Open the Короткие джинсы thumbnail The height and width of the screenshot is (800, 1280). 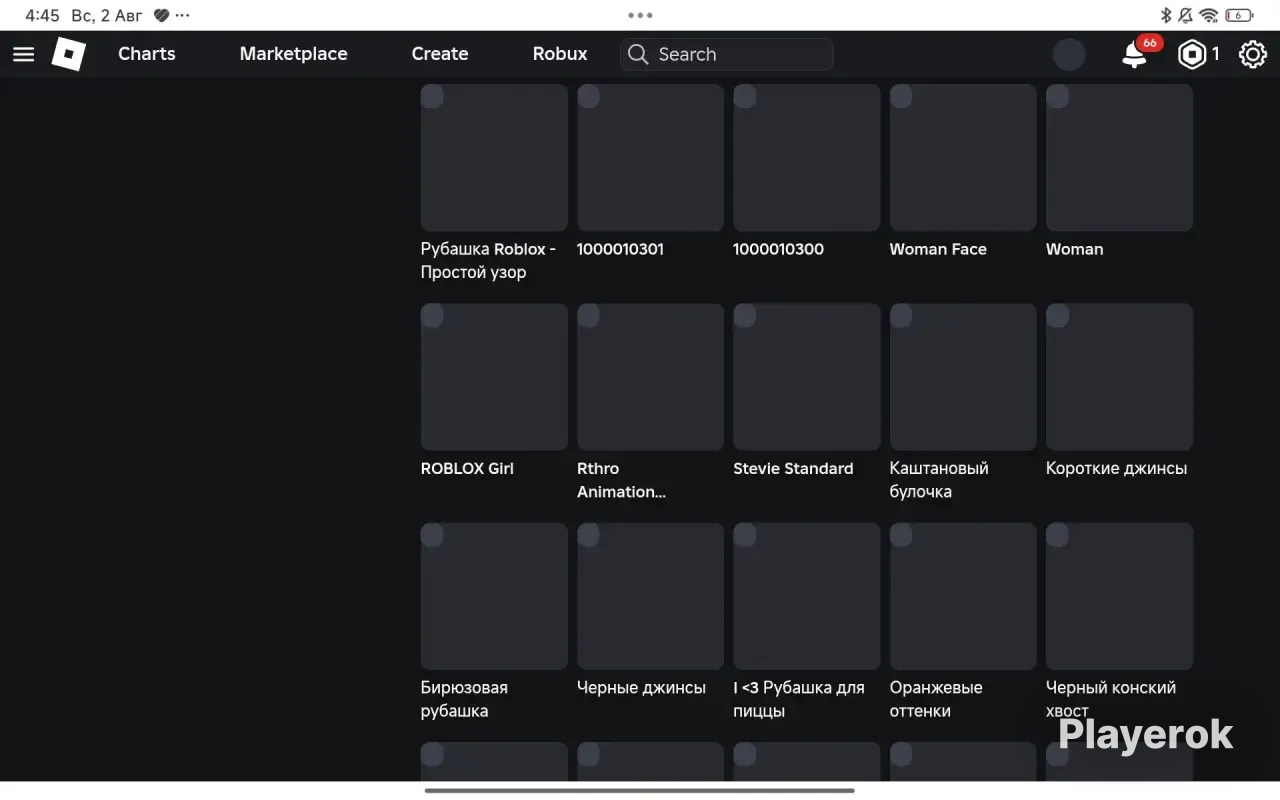[1120, 377]
